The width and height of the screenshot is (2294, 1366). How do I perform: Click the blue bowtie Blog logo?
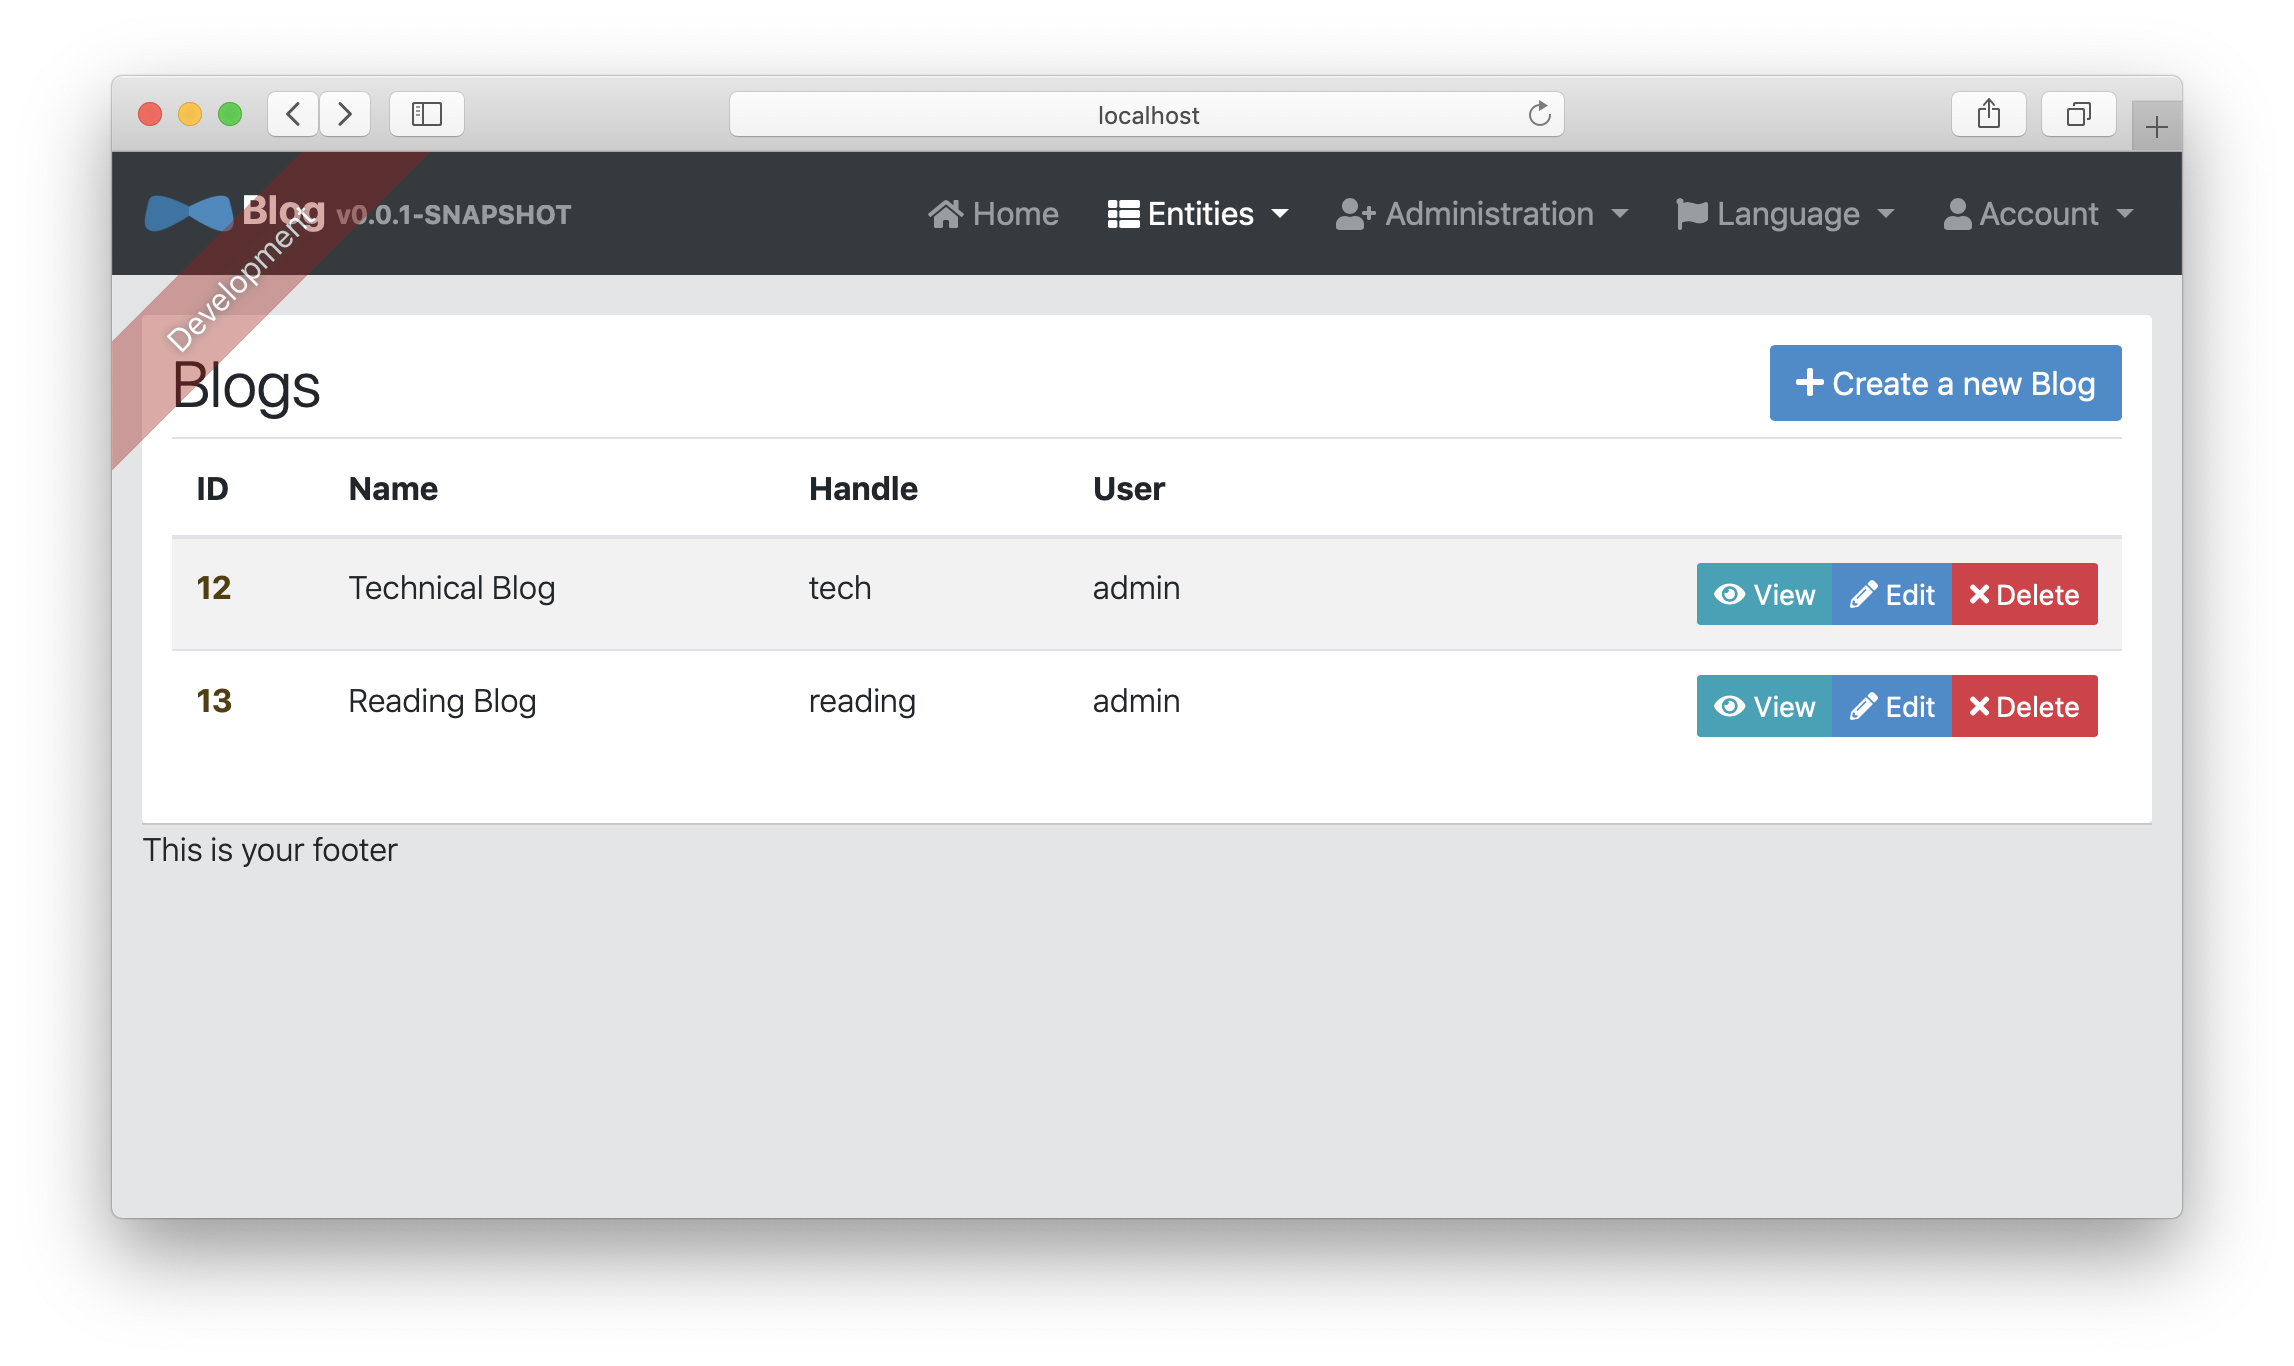(188, 213)
